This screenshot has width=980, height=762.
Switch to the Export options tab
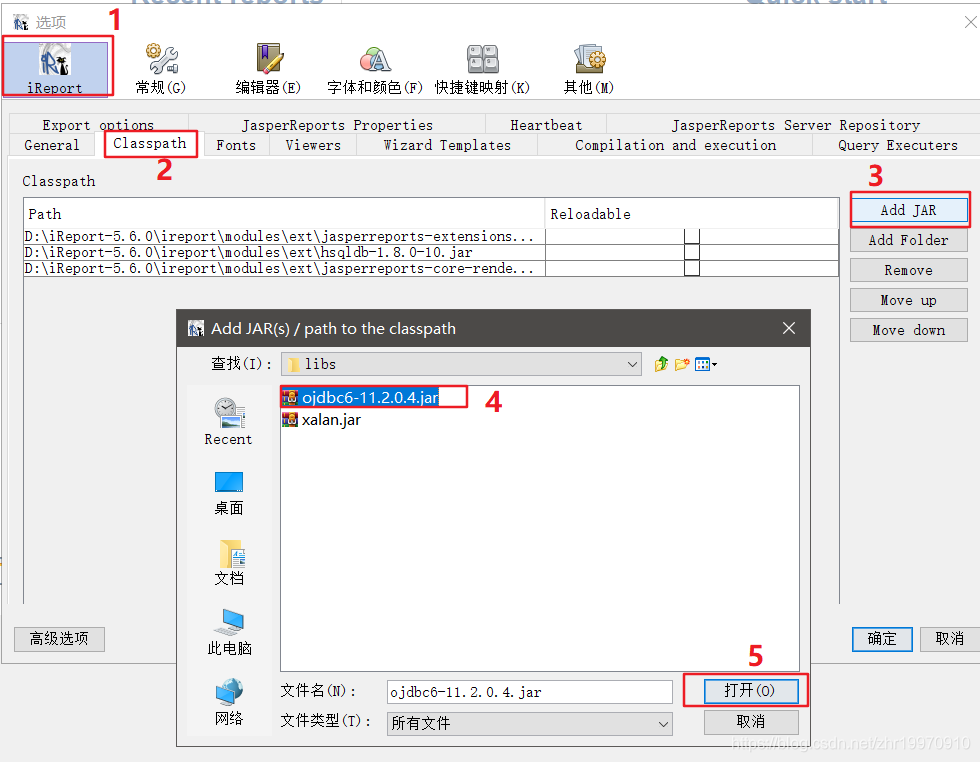point(98,124)
